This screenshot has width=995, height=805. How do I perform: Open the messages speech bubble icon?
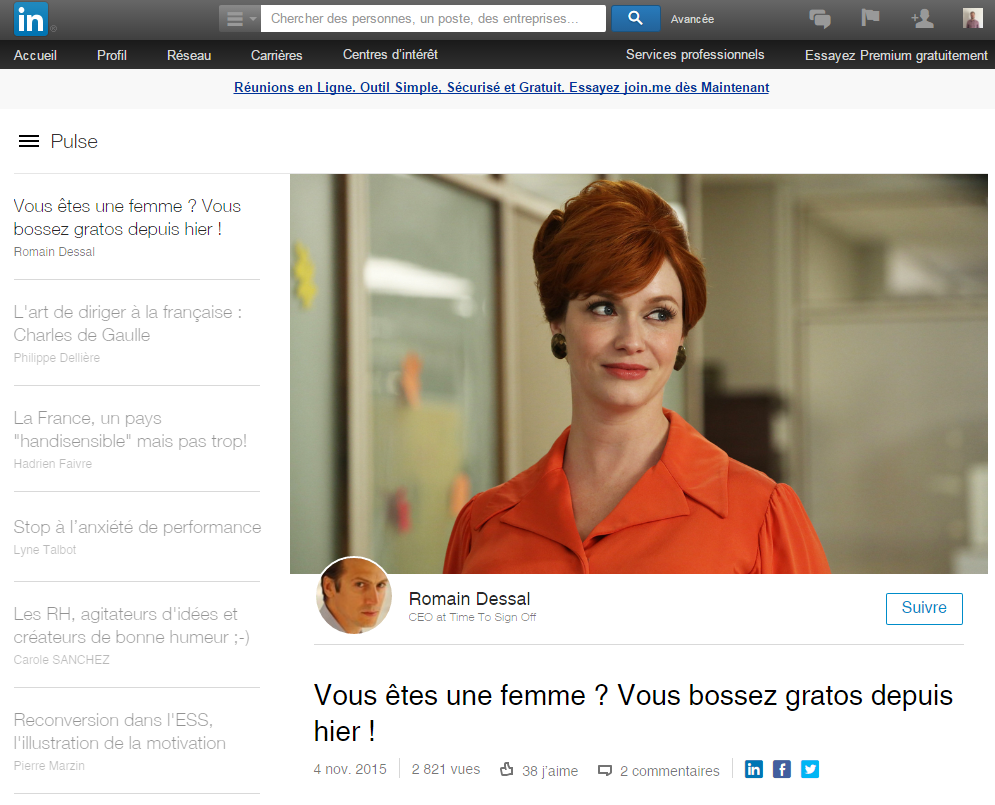pyautogui.click(x=820, y=18)
